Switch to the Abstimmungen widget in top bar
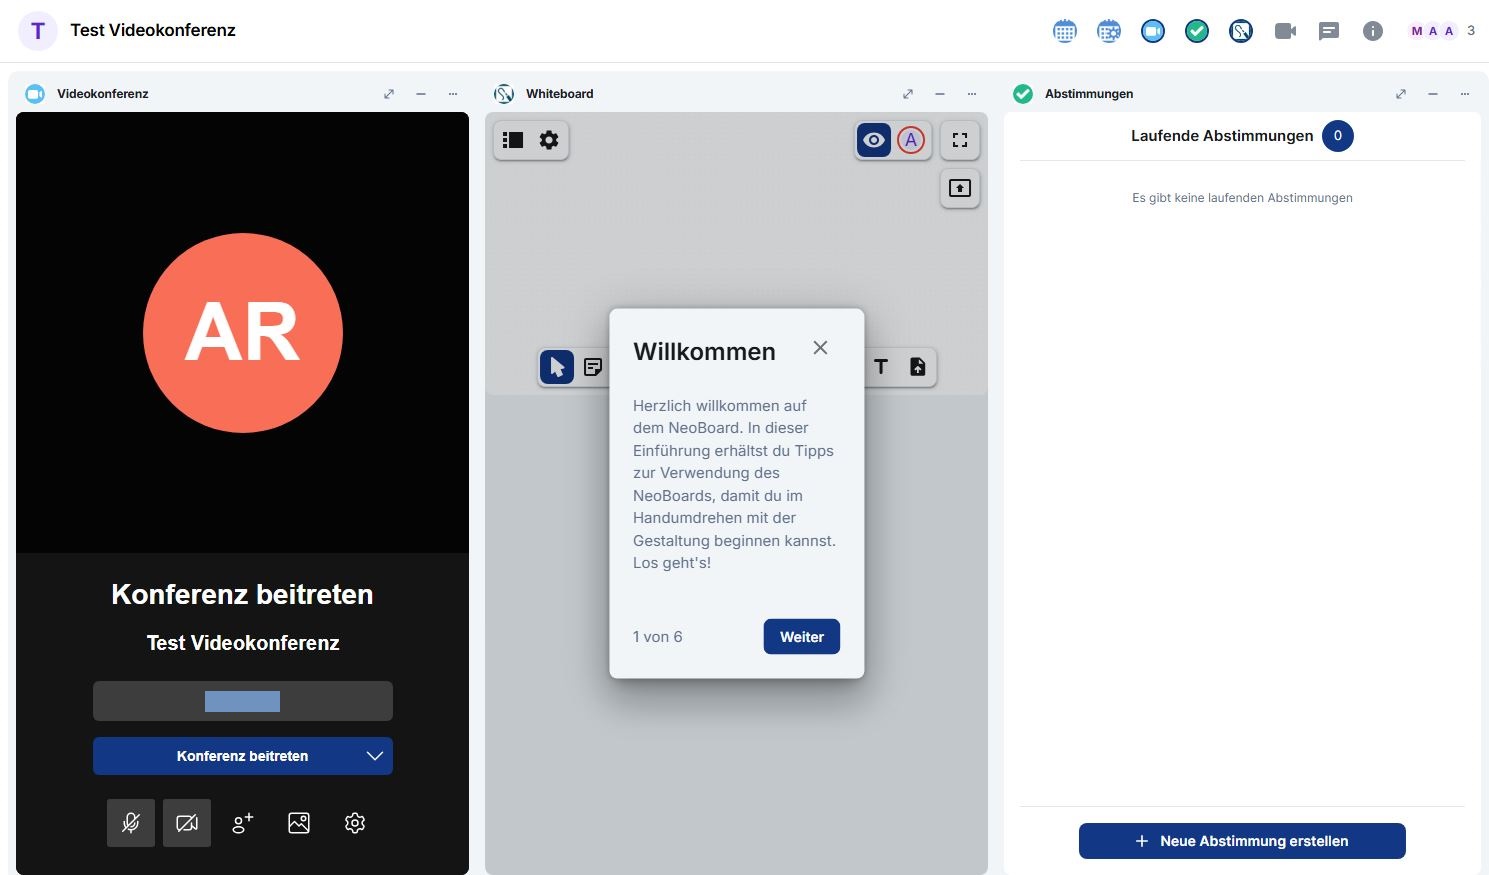The height and width of the screenshot is (875, 1489). (x=1197, y=31)
